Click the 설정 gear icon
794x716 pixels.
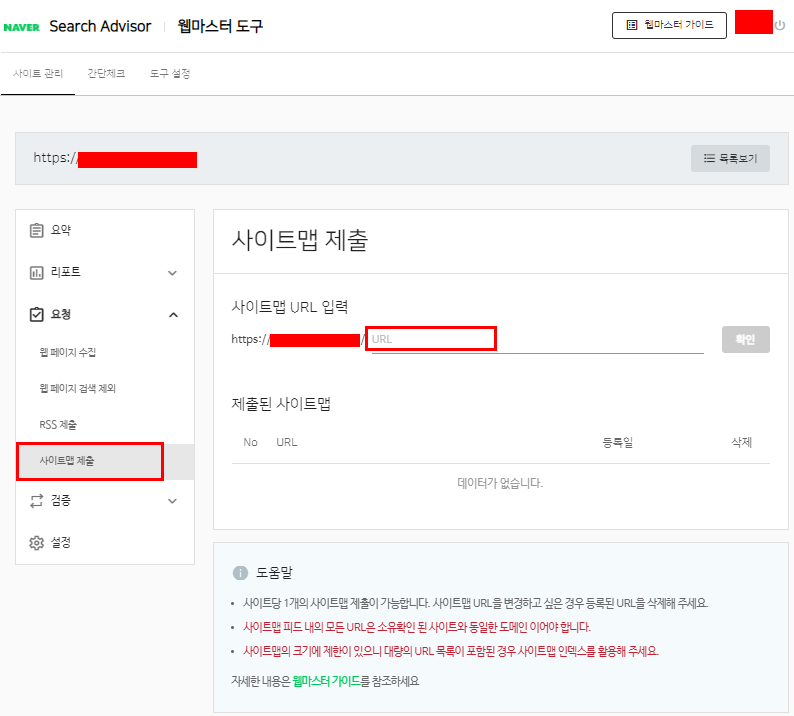tap(36, 543)
